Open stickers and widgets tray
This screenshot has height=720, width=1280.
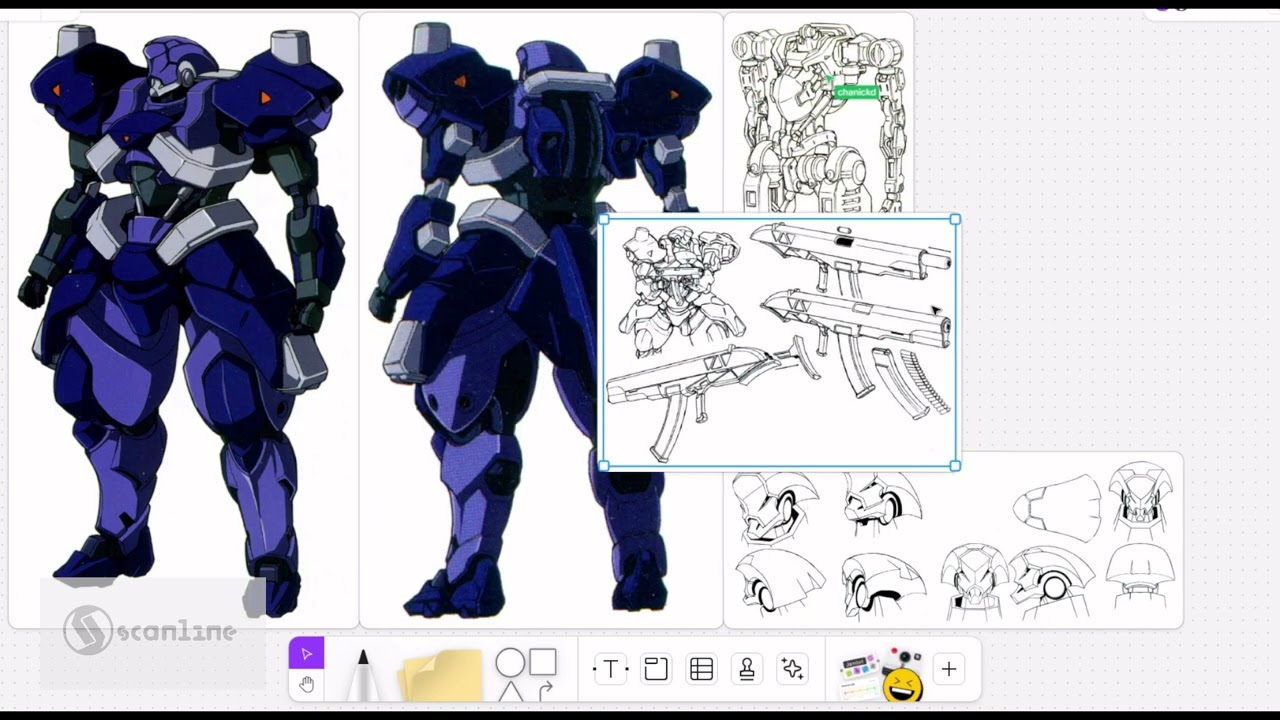coord(881,674)
